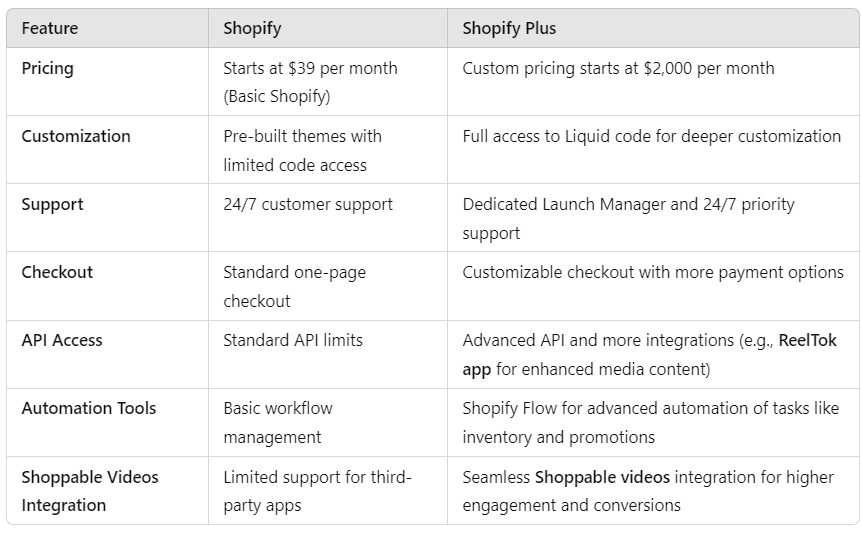Click the Shopify column header
This screenshot has height=535, width=862.
[x=252, y=28]
